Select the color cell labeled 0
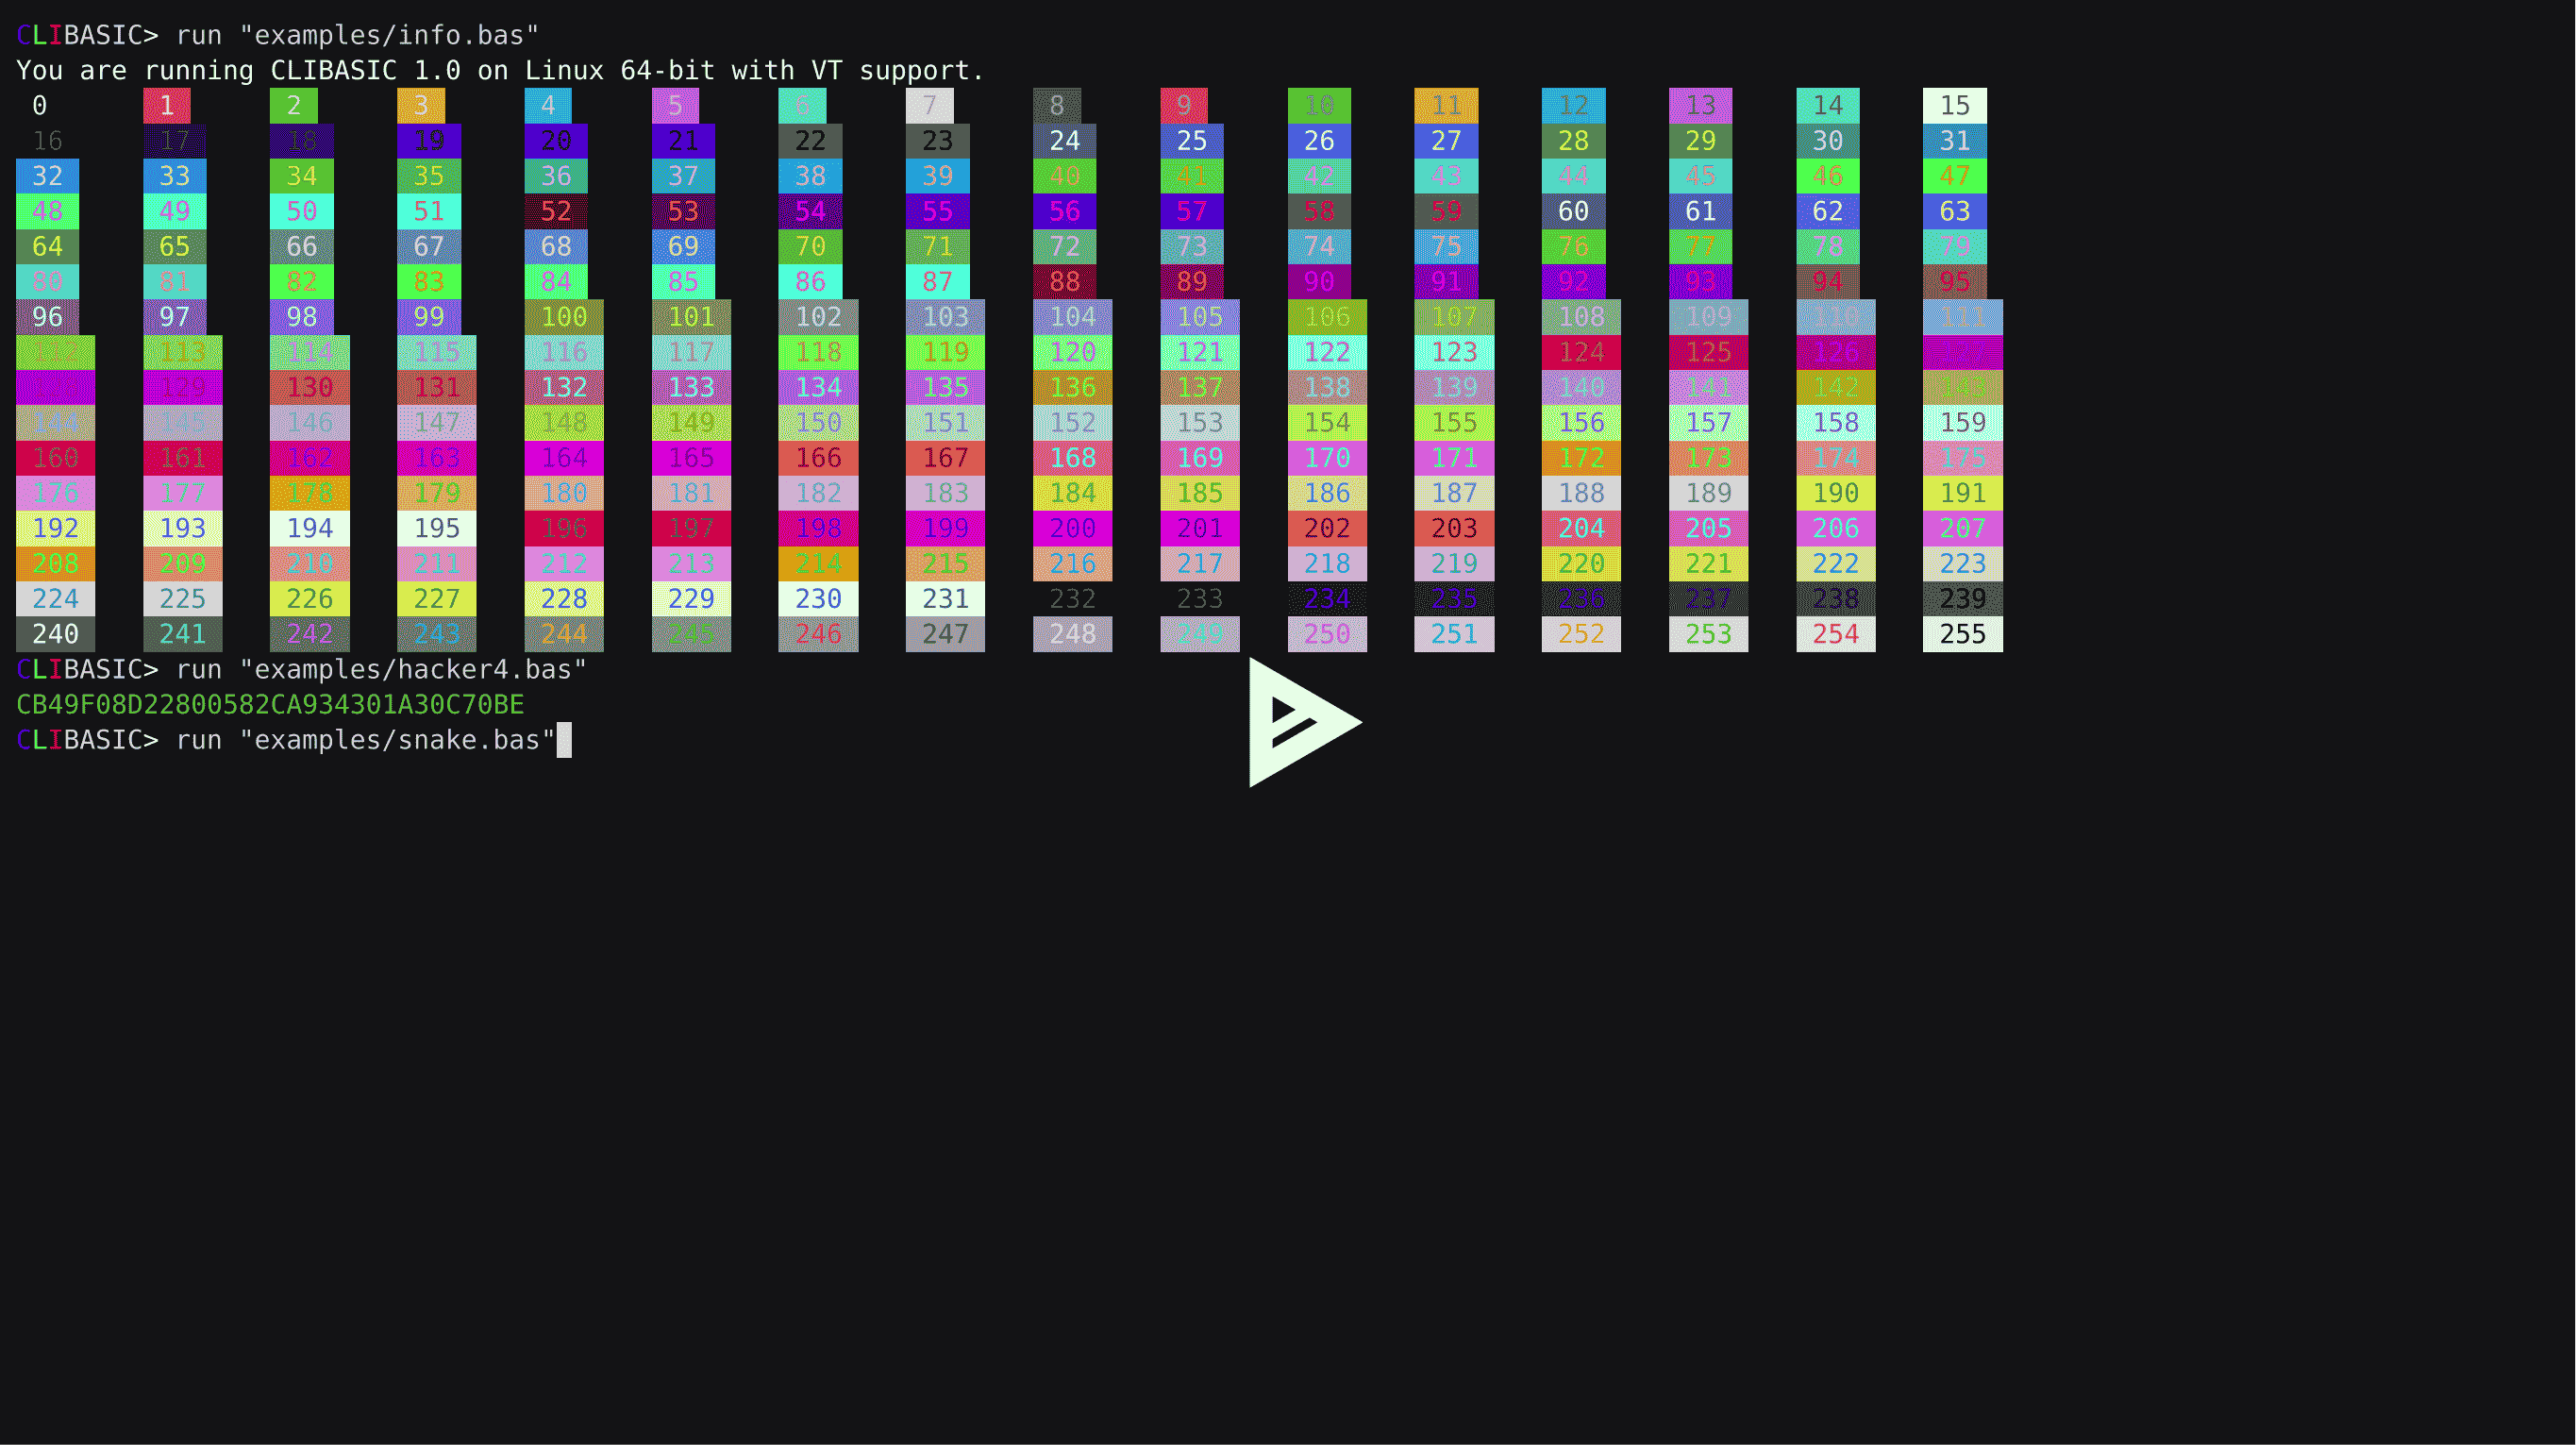This screenshot has height=1445, width=2576. pyautogui.click(x=40, y=106)
